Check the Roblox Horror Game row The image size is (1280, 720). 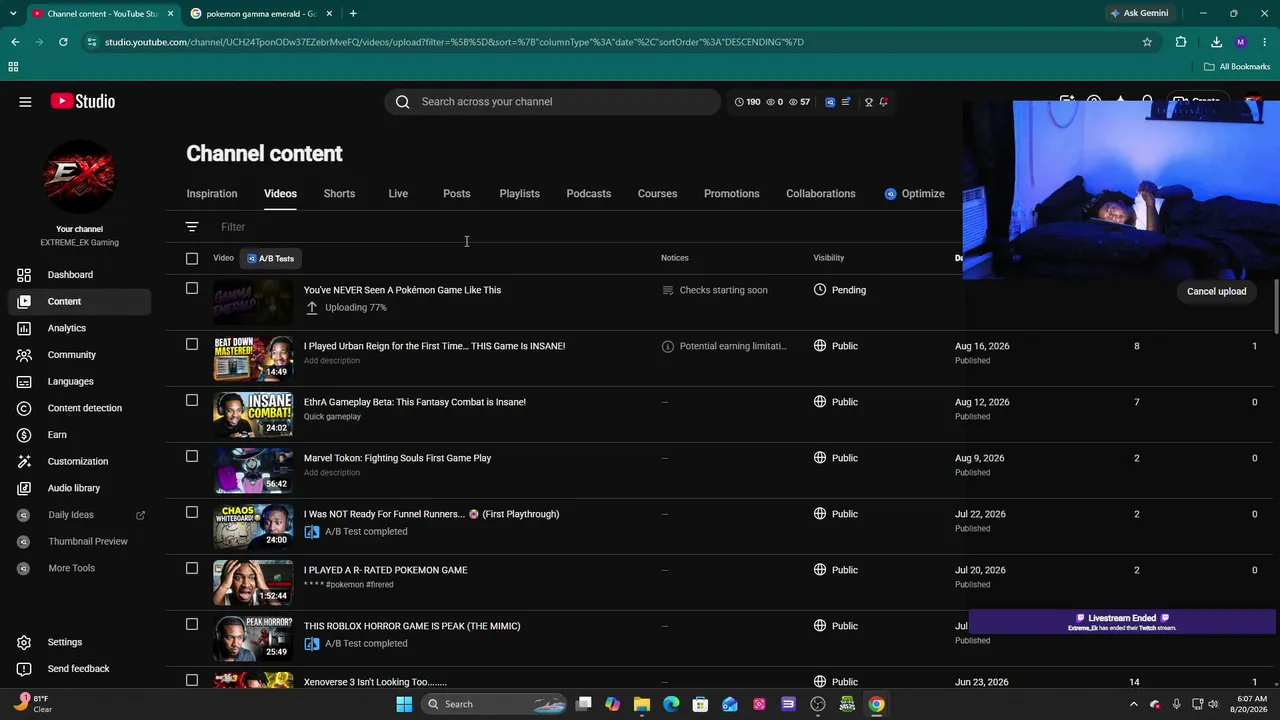click(x=192, y=625)
